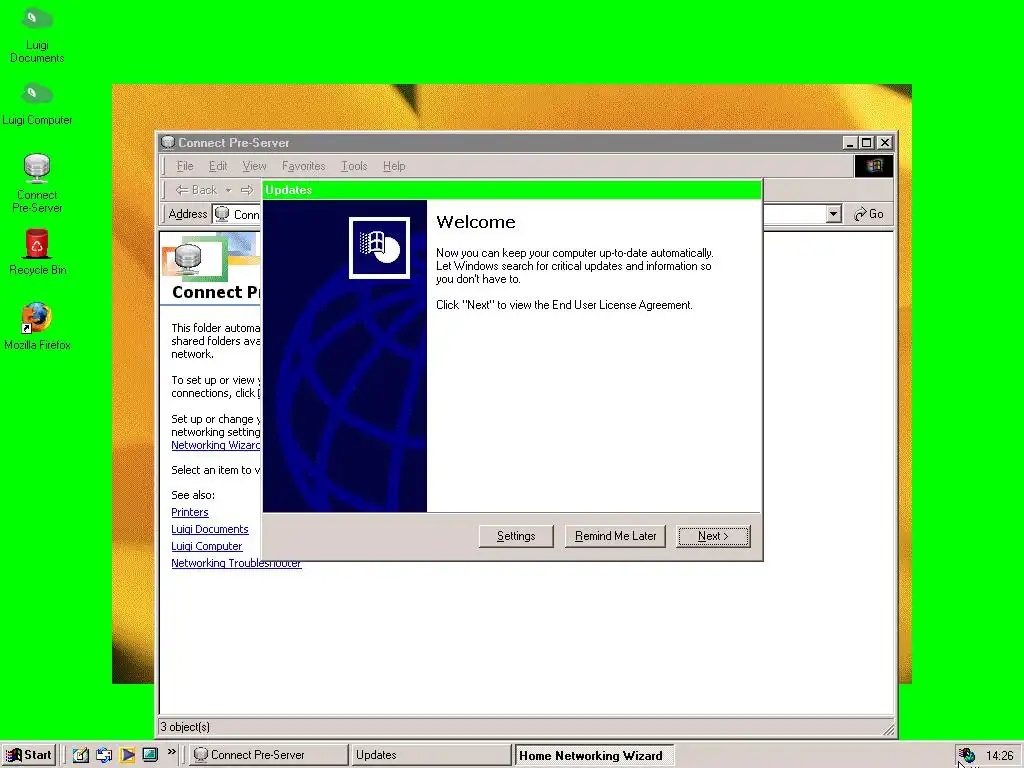Maximize the Connect Pre-Server window
The height and width of the screenshot is (768, 1024).
point(867,142)
